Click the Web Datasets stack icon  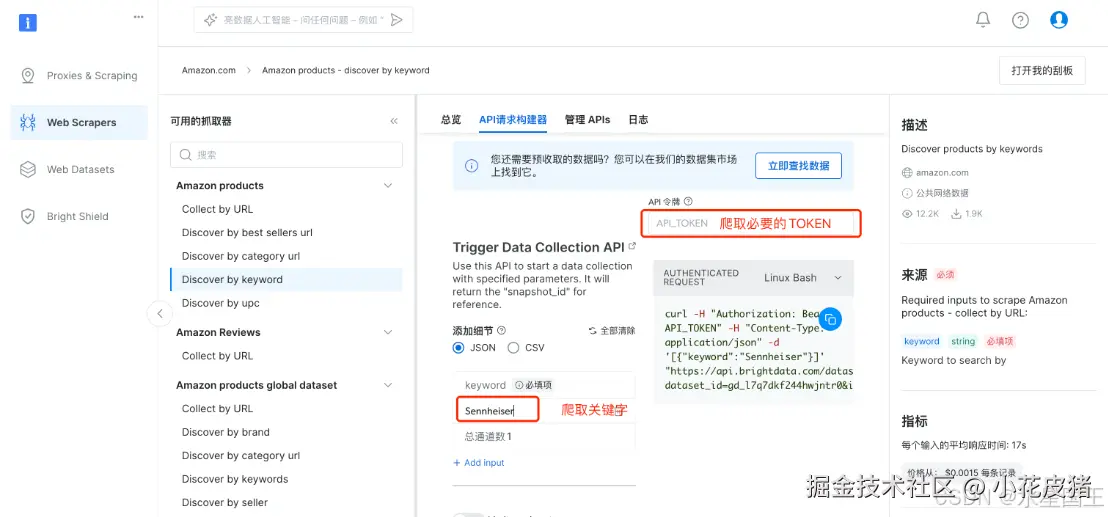[x=28, y=170]
